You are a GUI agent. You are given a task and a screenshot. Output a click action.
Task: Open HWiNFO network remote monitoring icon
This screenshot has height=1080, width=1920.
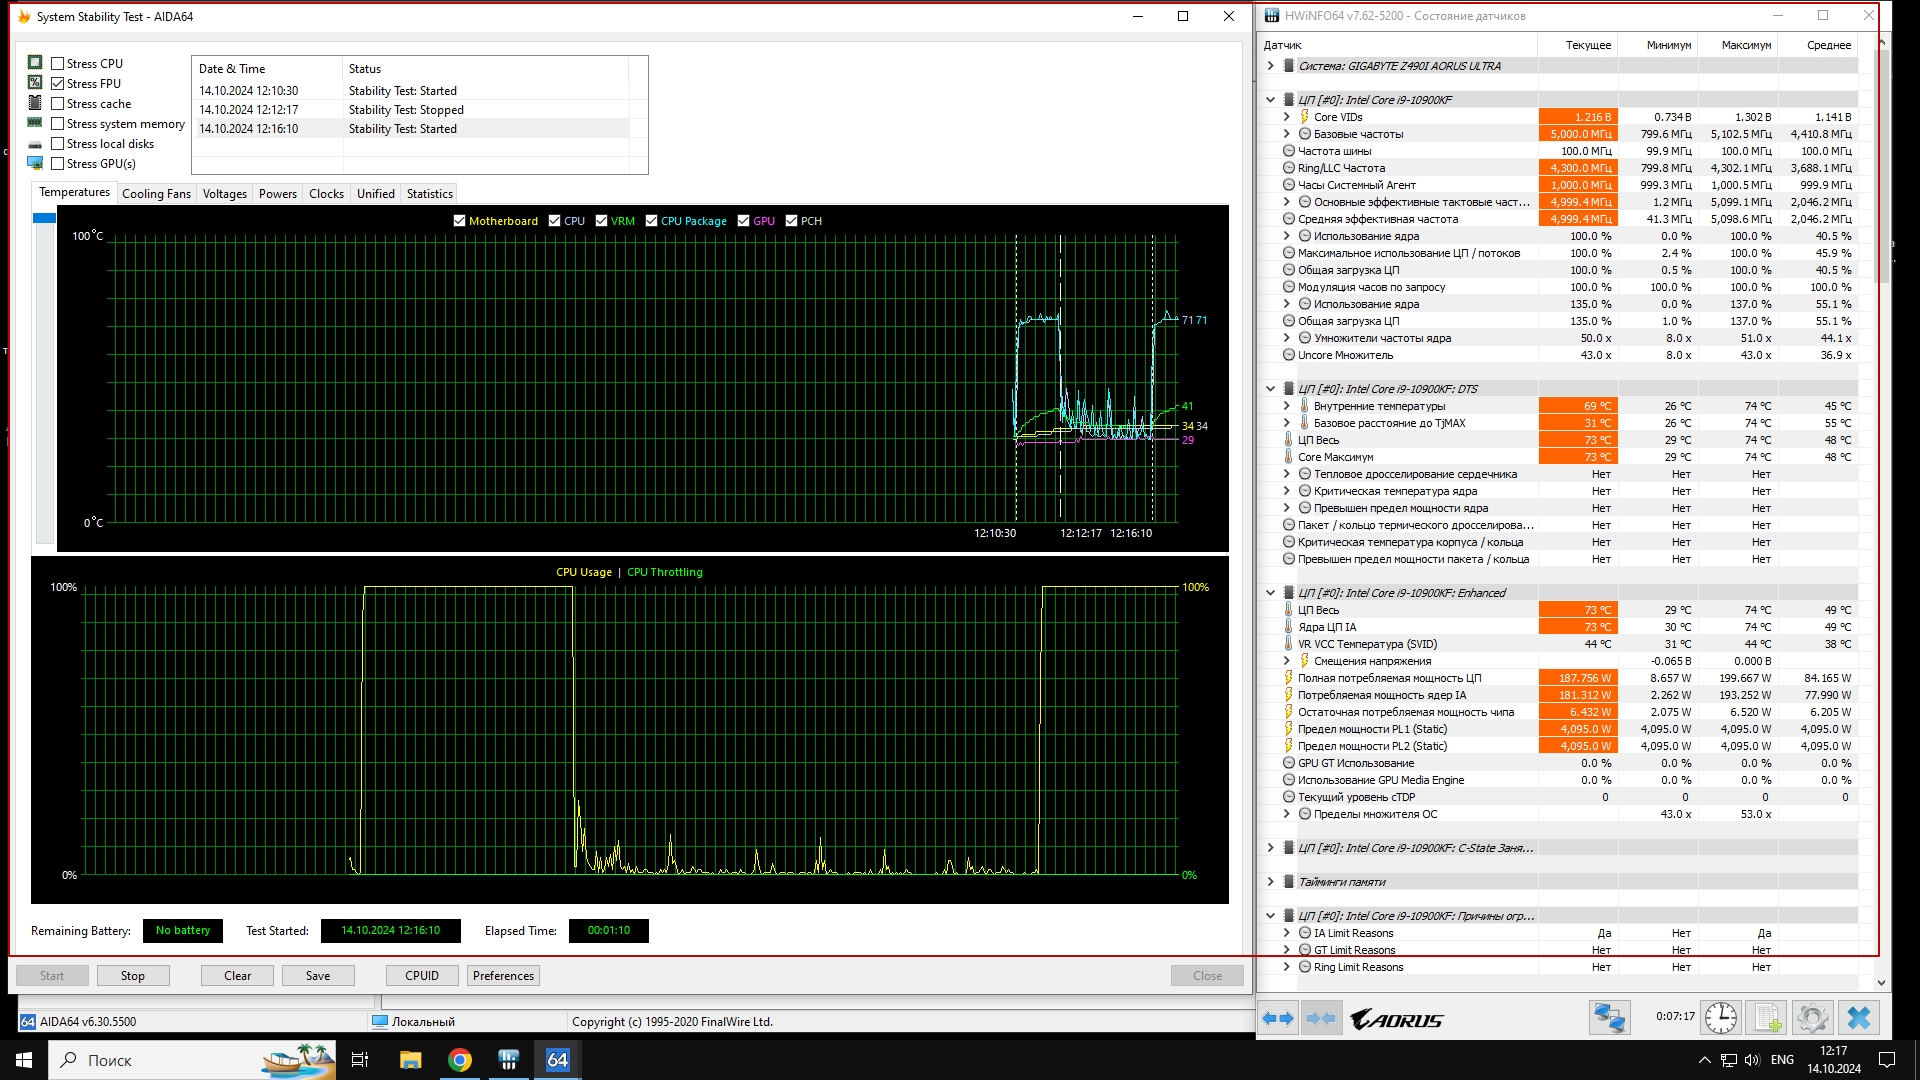click(x=1609, y=1018)
